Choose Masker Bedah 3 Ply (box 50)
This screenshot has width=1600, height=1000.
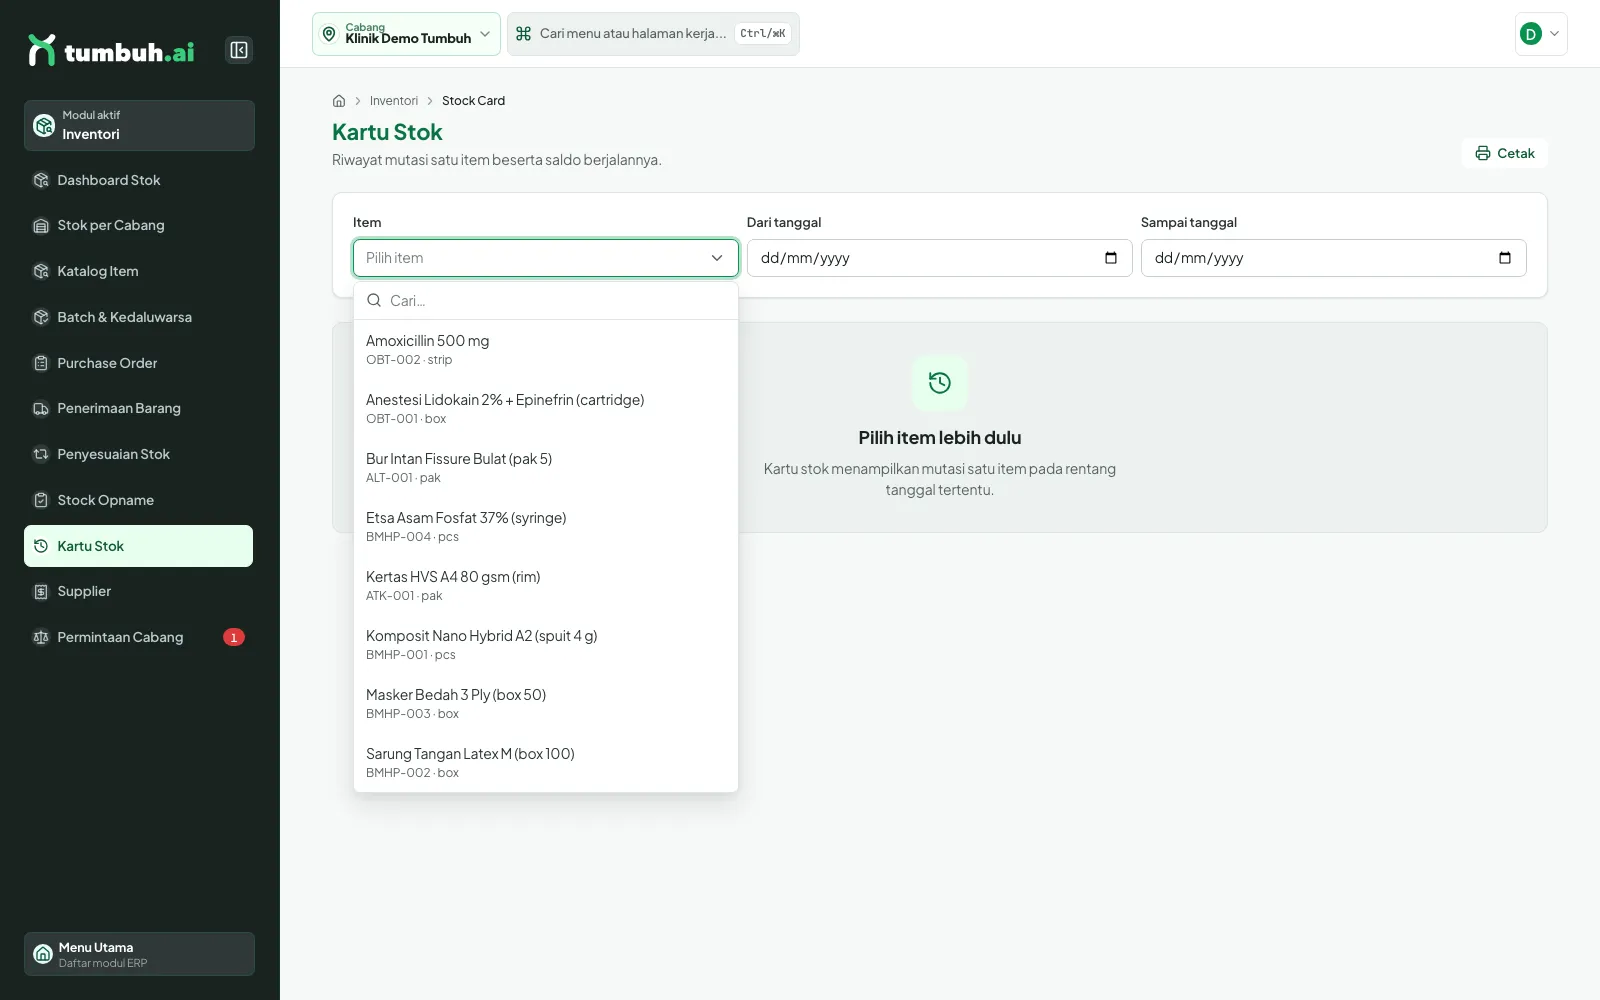click(546, 704)
